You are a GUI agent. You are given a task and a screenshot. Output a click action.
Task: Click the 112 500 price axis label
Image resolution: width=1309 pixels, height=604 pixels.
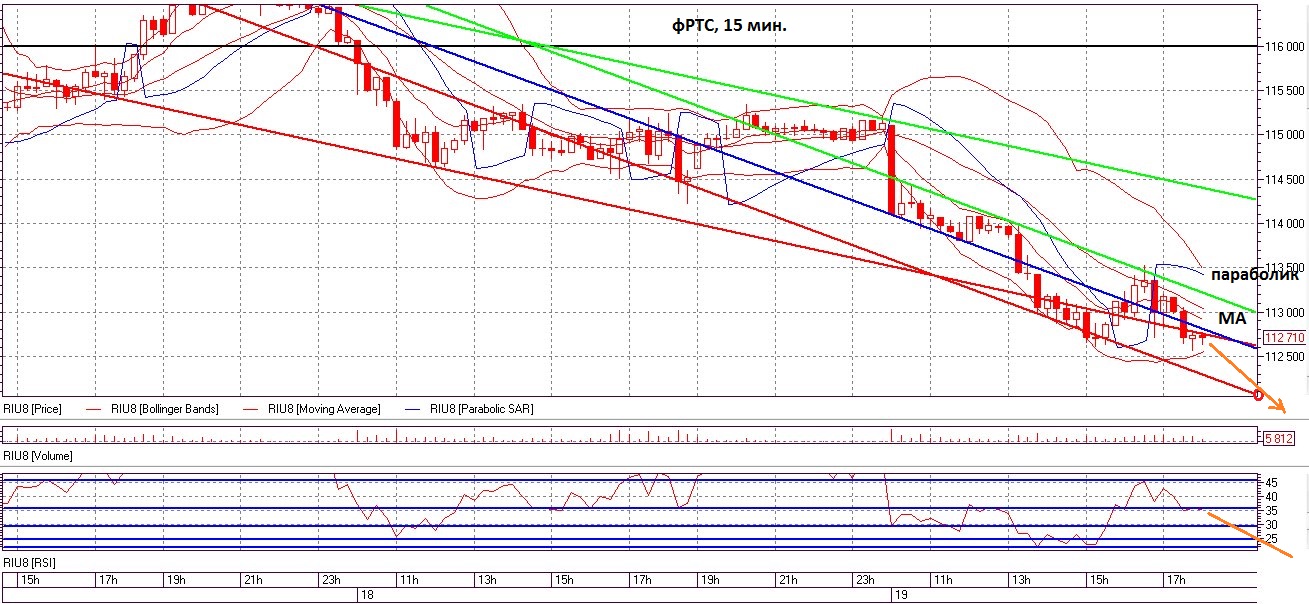pyautogui.click(x=1283, y=356)
